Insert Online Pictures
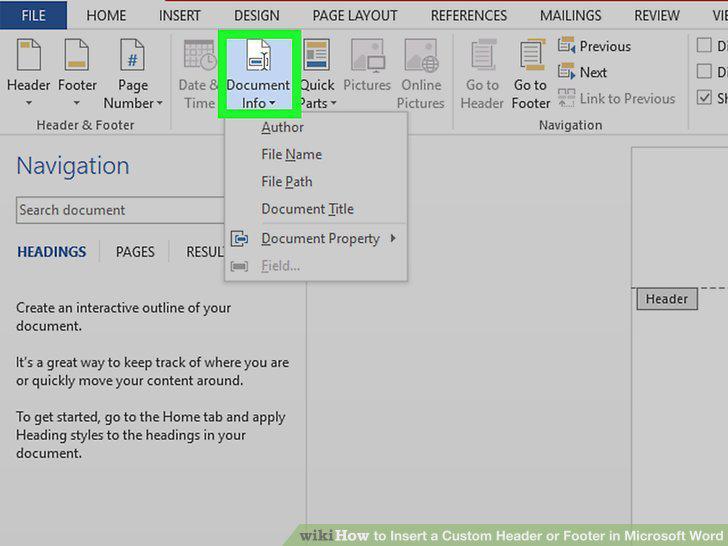The width and height of the screenshot is (728, 546). tap(421, 73)
